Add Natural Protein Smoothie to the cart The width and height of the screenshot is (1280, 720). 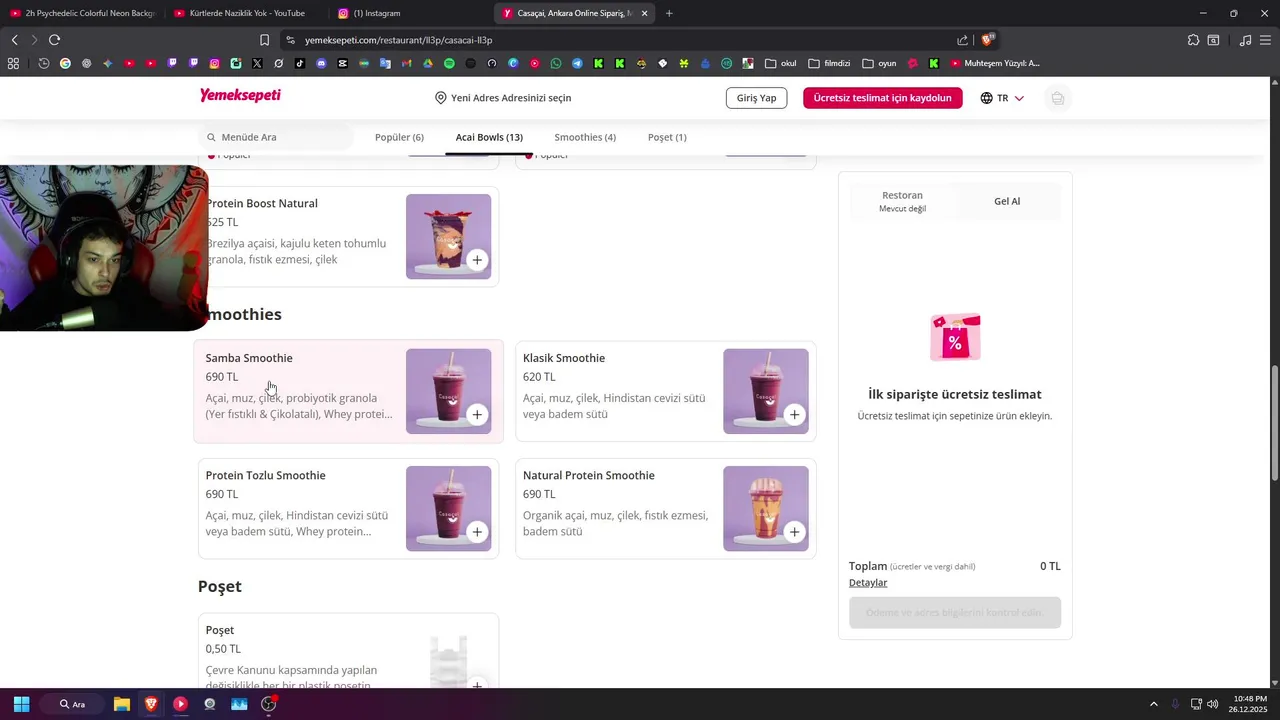(794, 531)
